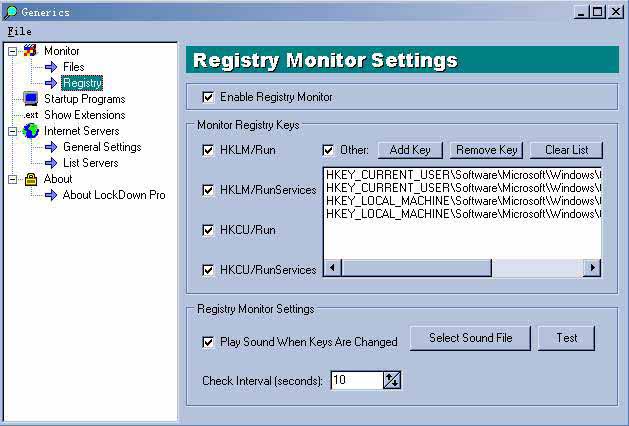Disable the Enable Registry Monitor checkbox

point(208,97)
